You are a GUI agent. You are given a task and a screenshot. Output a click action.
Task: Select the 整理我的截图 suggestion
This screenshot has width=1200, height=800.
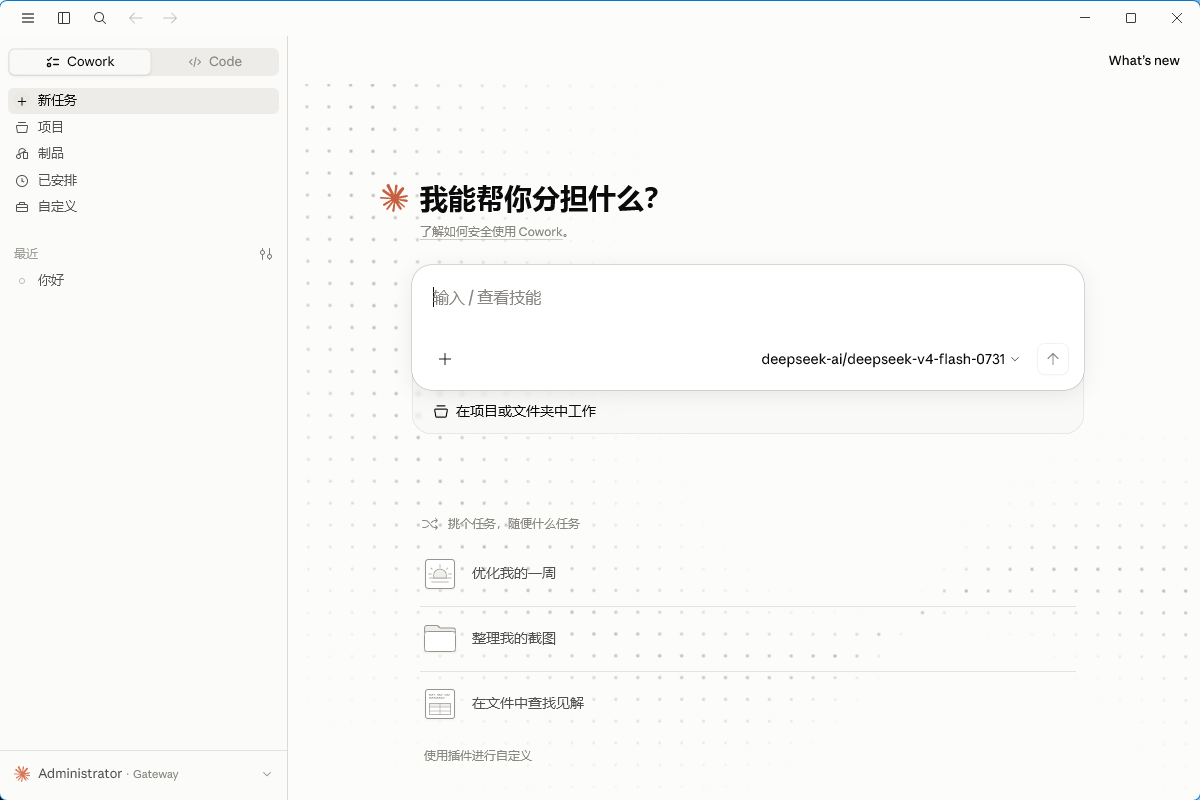coord(748,638)
